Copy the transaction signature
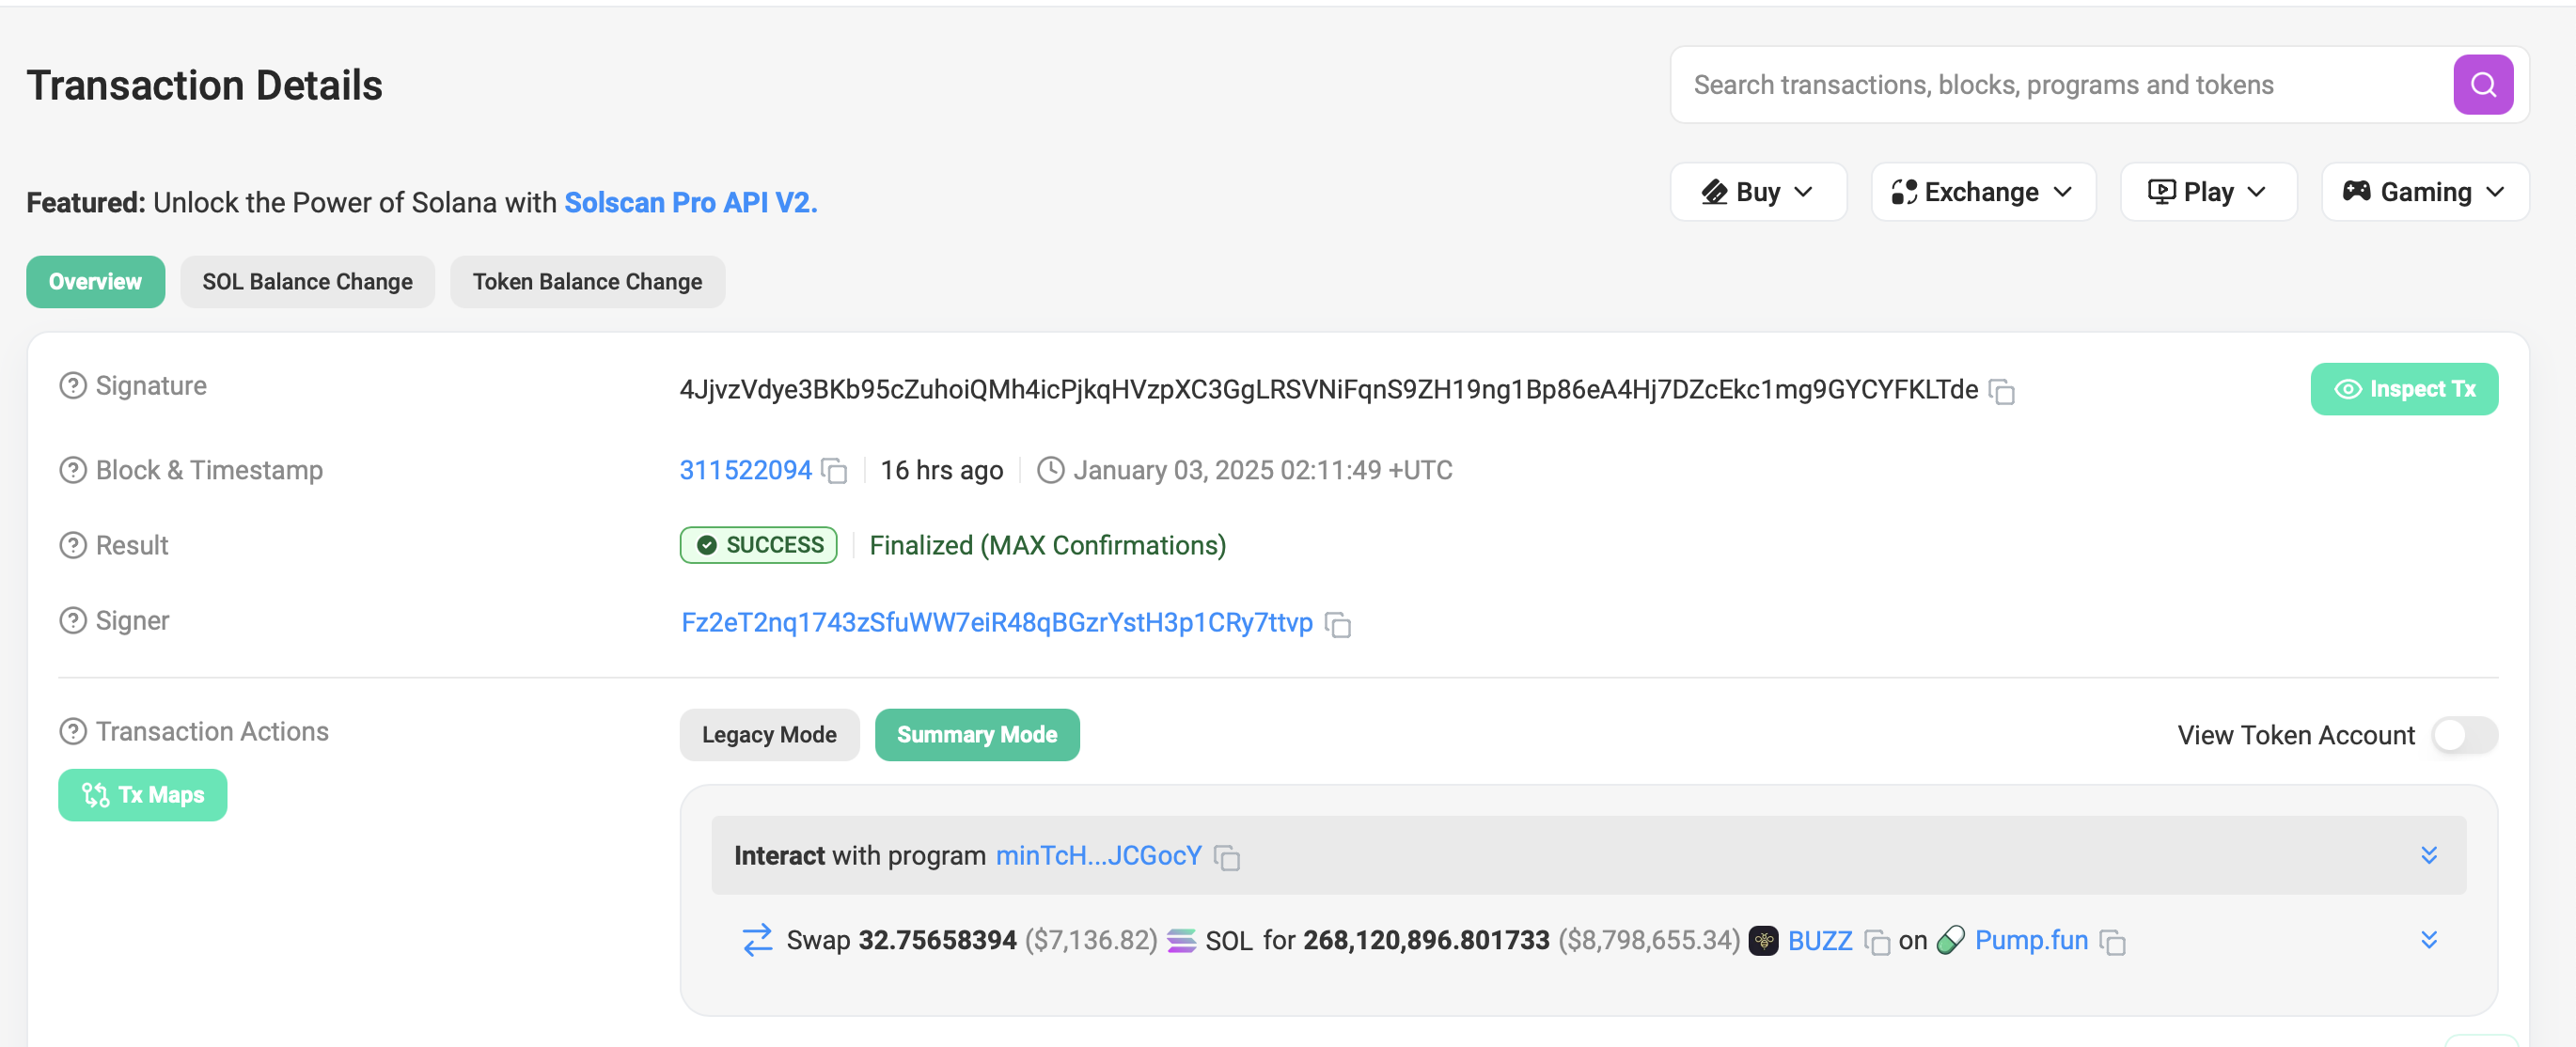The image size is (2576, 1047). [2001, 391]
